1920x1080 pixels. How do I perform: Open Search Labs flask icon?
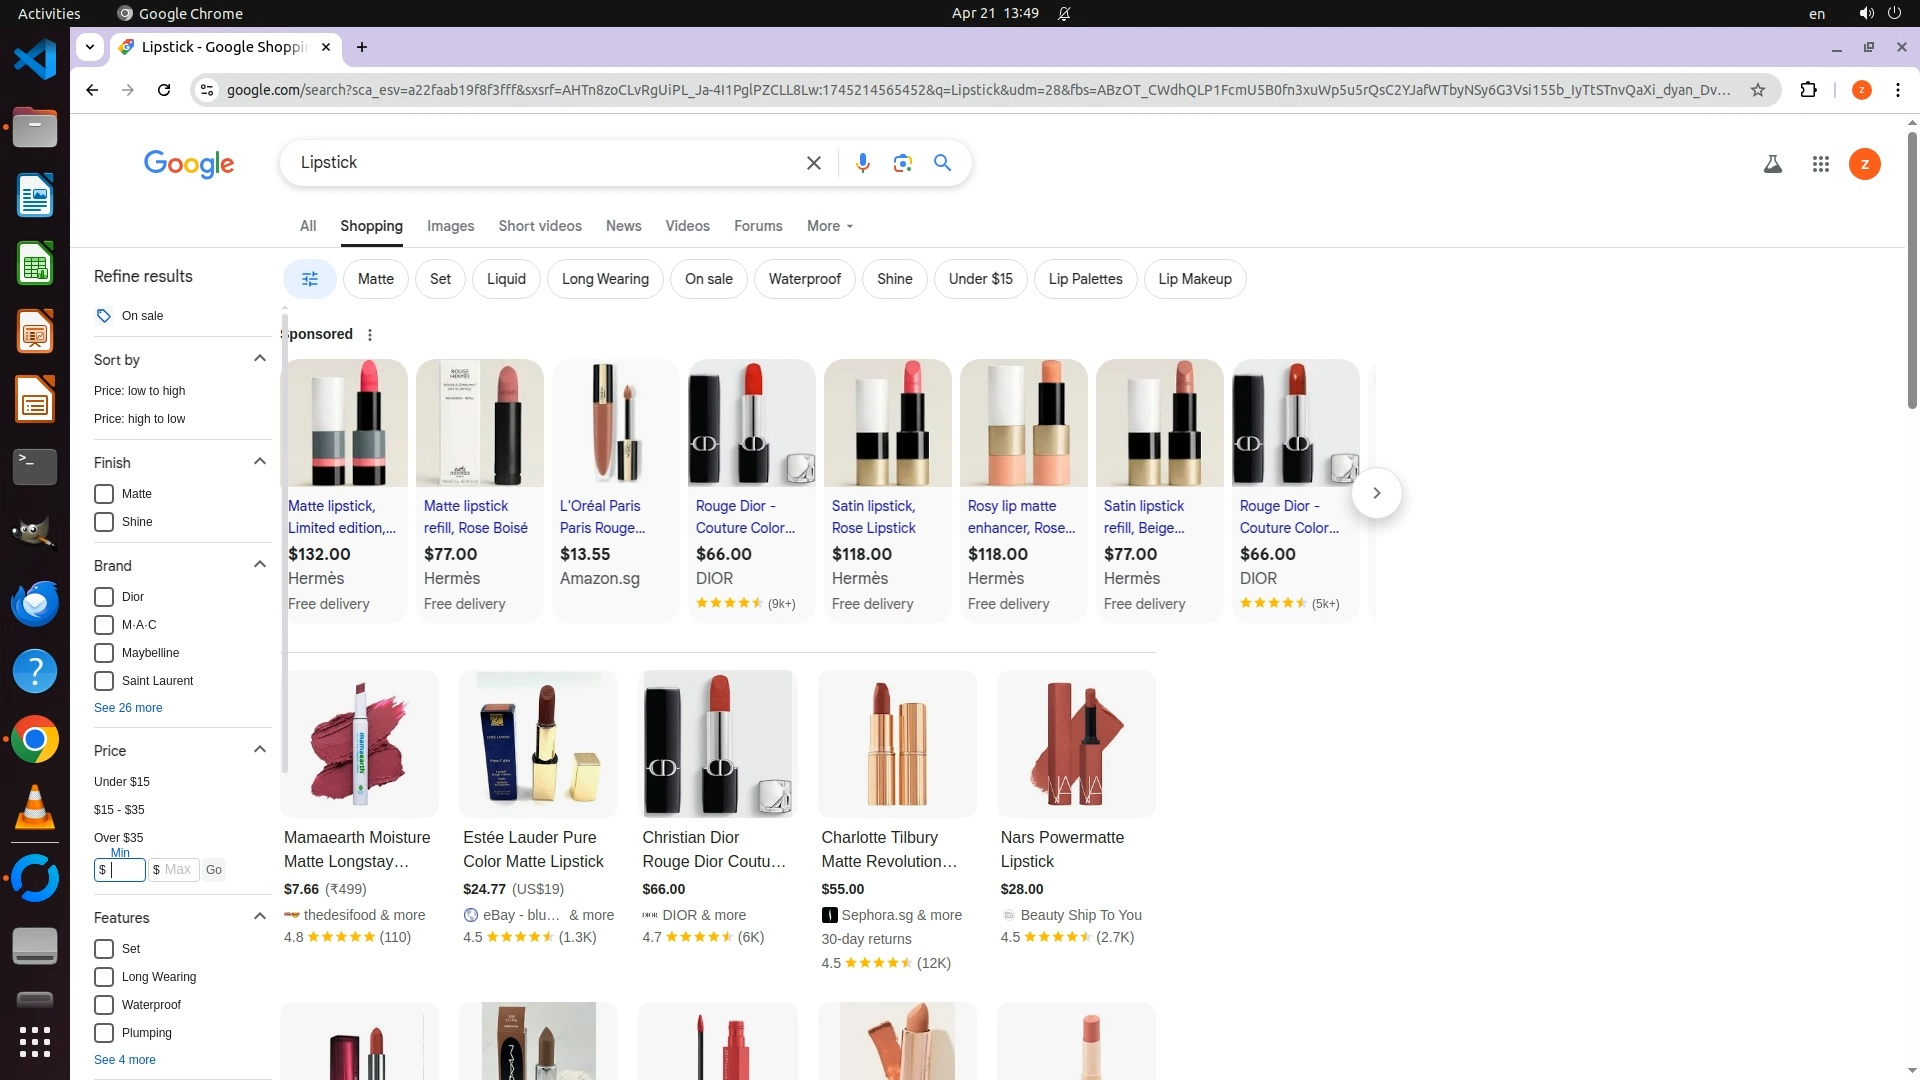(x=1772, y=164)
